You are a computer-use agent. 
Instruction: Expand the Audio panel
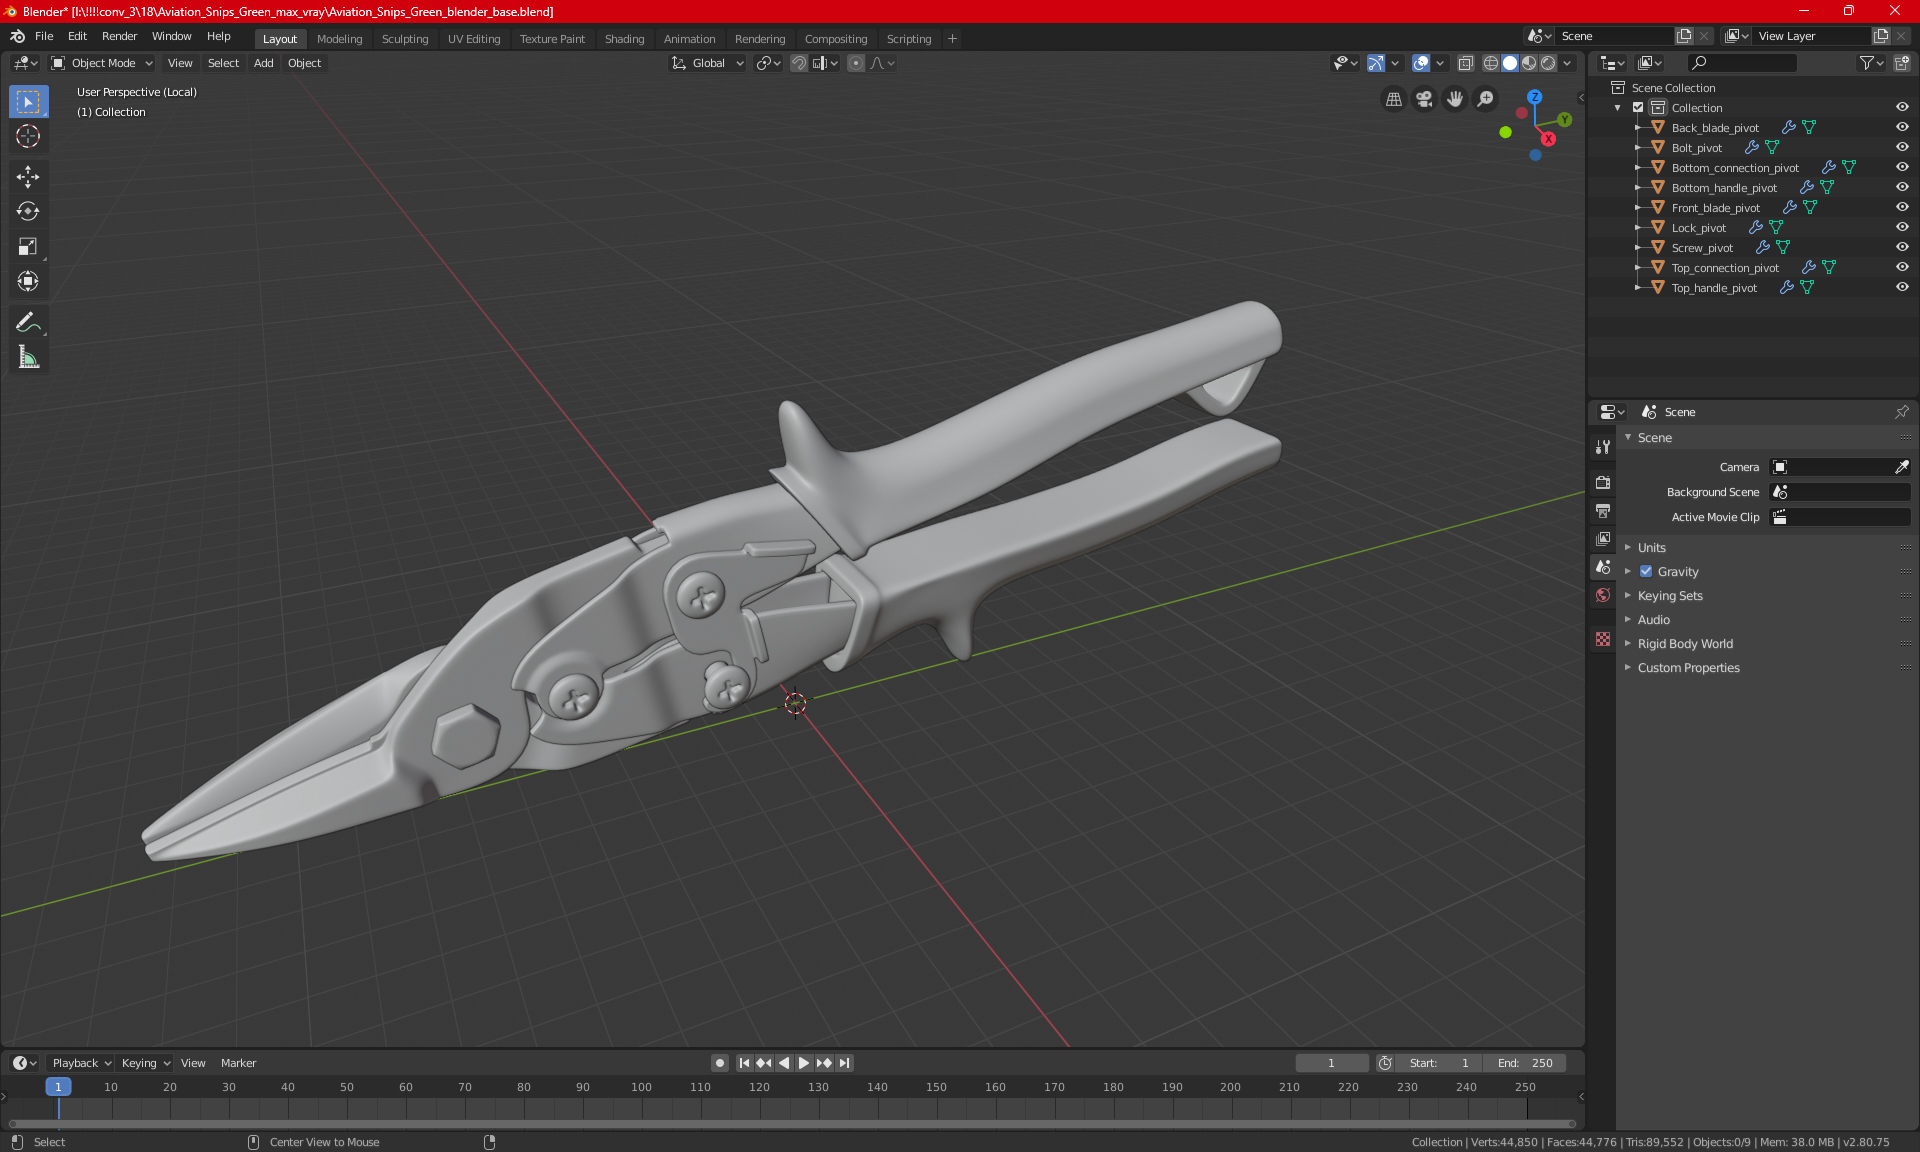1653,619
